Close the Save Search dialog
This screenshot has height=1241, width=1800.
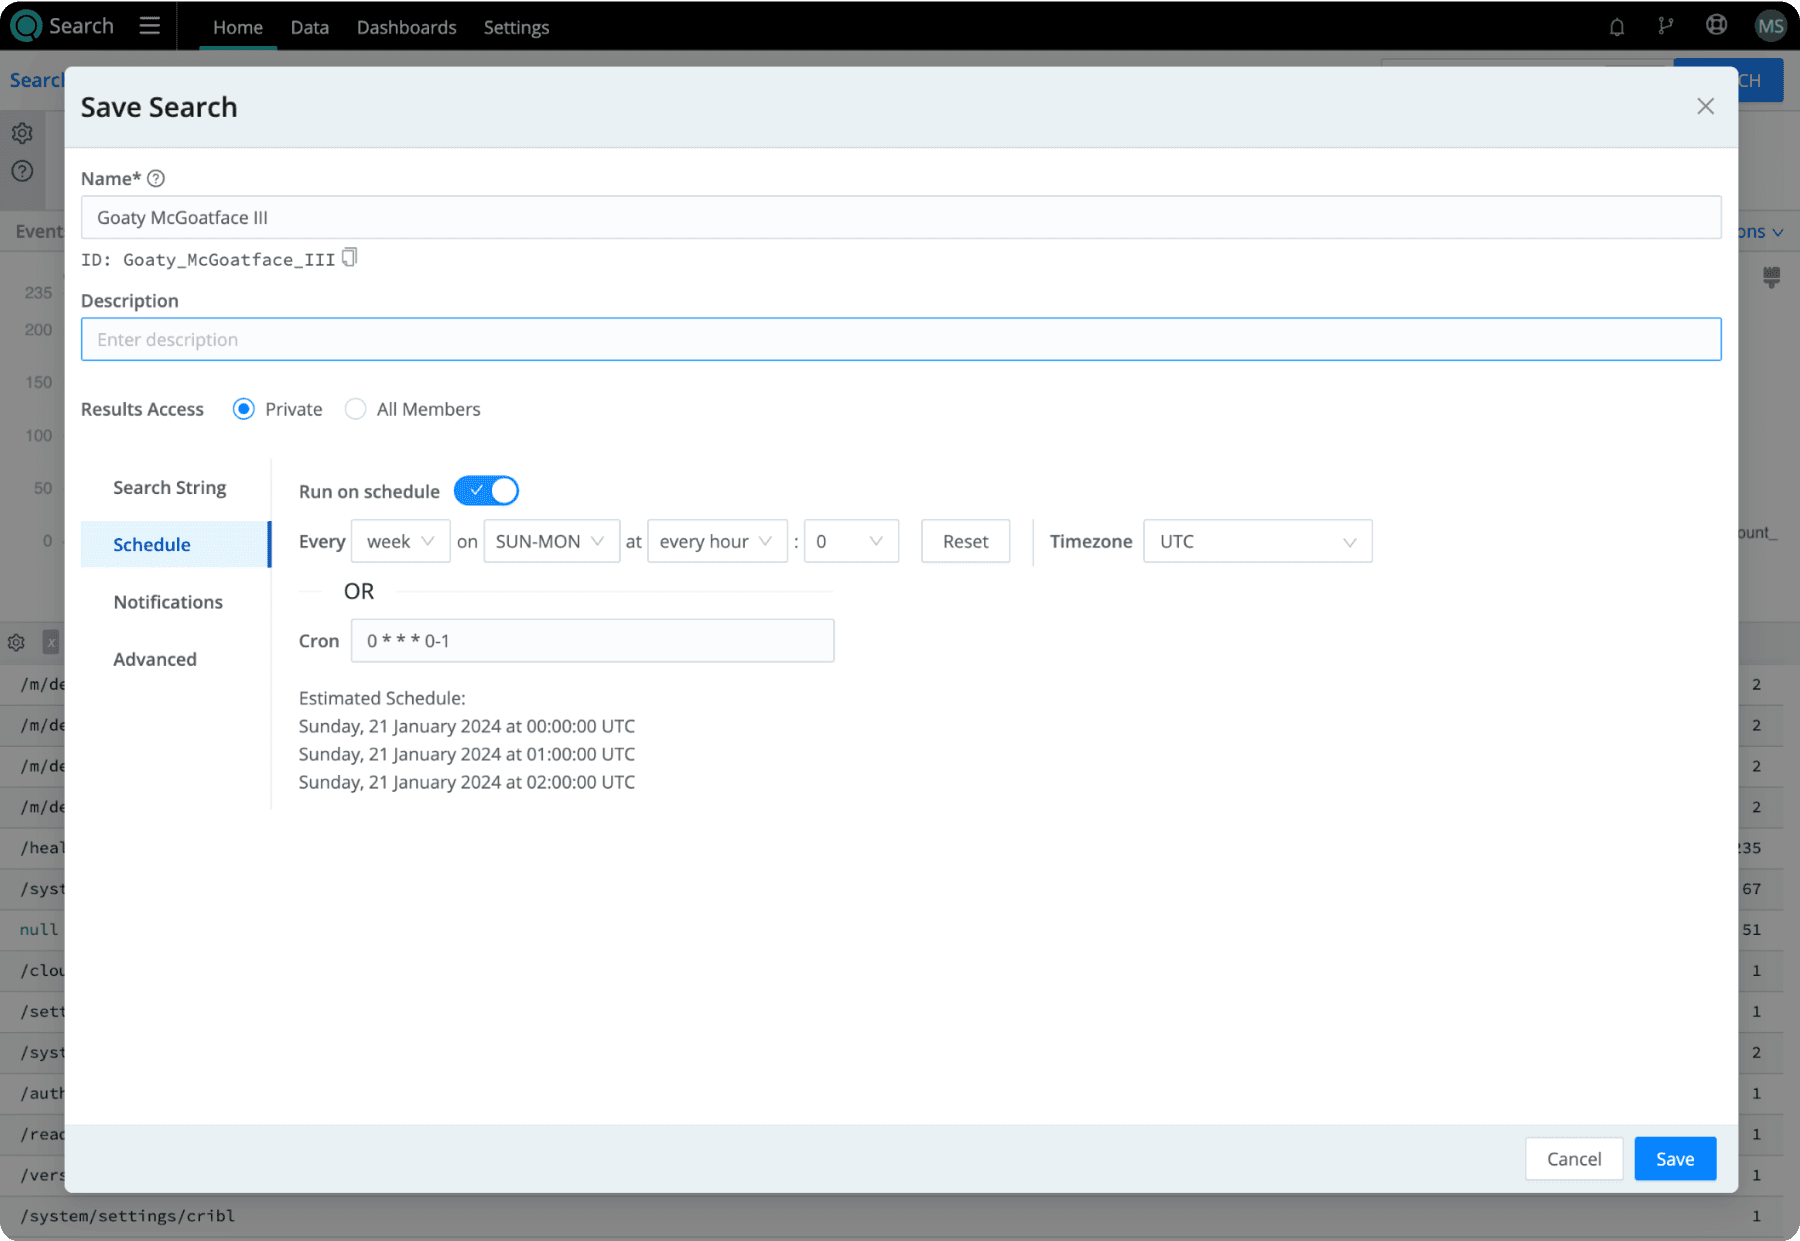(x=1705, y=106)
